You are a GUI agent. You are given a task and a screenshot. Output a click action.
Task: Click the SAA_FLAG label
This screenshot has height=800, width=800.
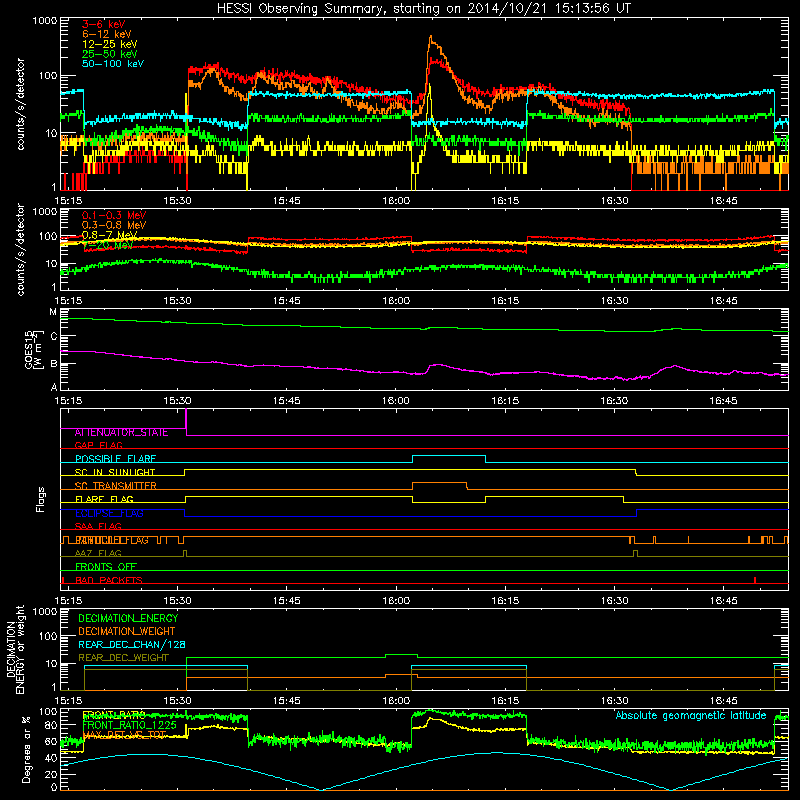98,526
